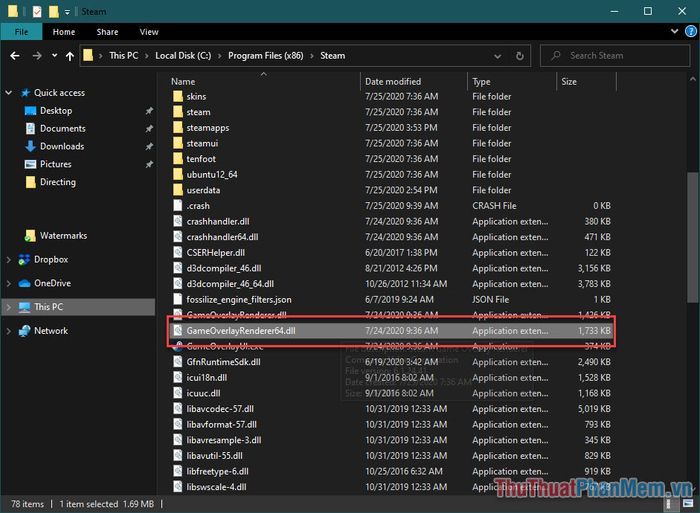Go back using the Back arrow
Screen dimensions: 700x513
(x=15, y=56)
